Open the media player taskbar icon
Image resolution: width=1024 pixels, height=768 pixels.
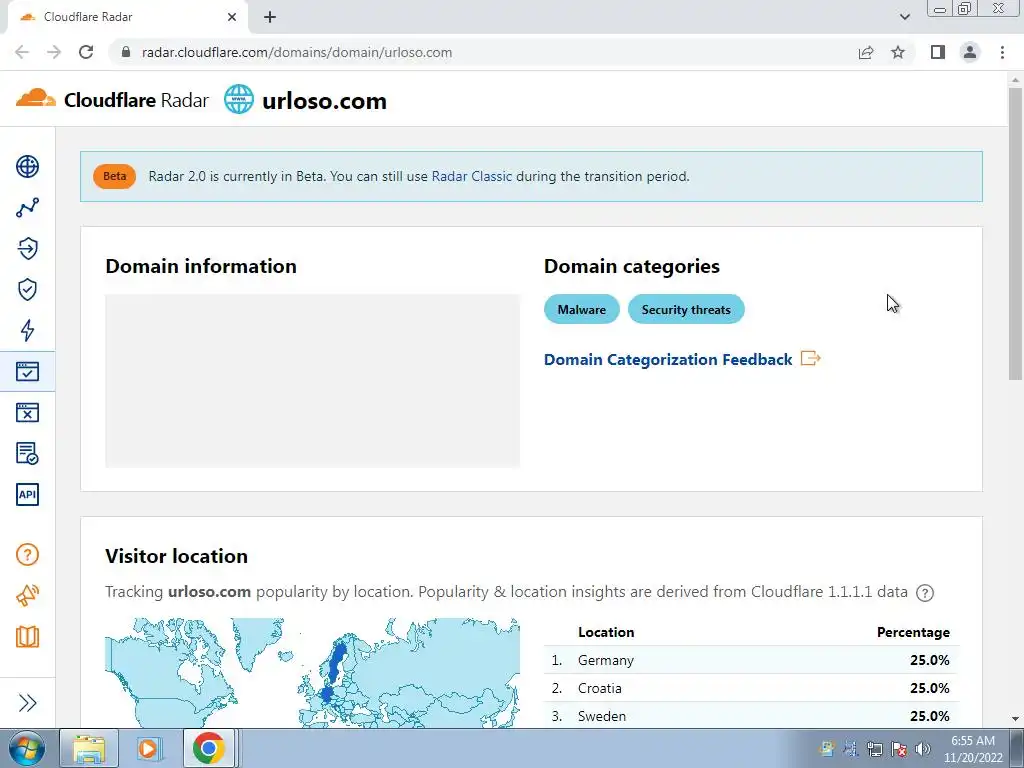pyautogui.click(x=148, y=748)
